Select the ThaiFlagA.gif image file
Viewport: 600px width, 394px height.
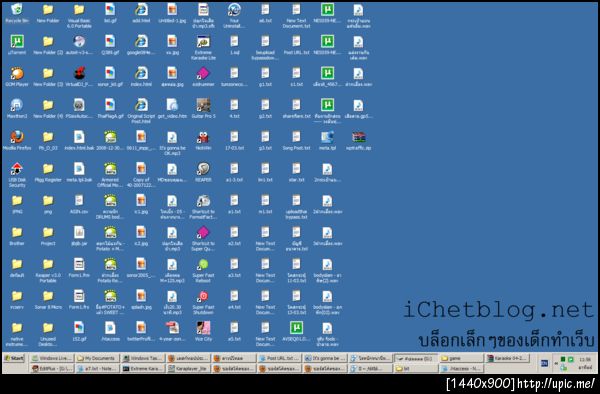coord(110,108)
